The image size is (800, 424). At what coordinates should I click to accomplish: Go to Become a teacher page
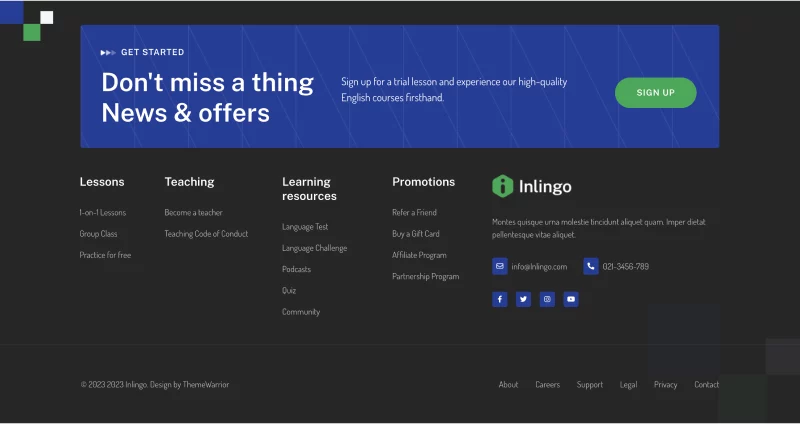(x=194, y=213)
